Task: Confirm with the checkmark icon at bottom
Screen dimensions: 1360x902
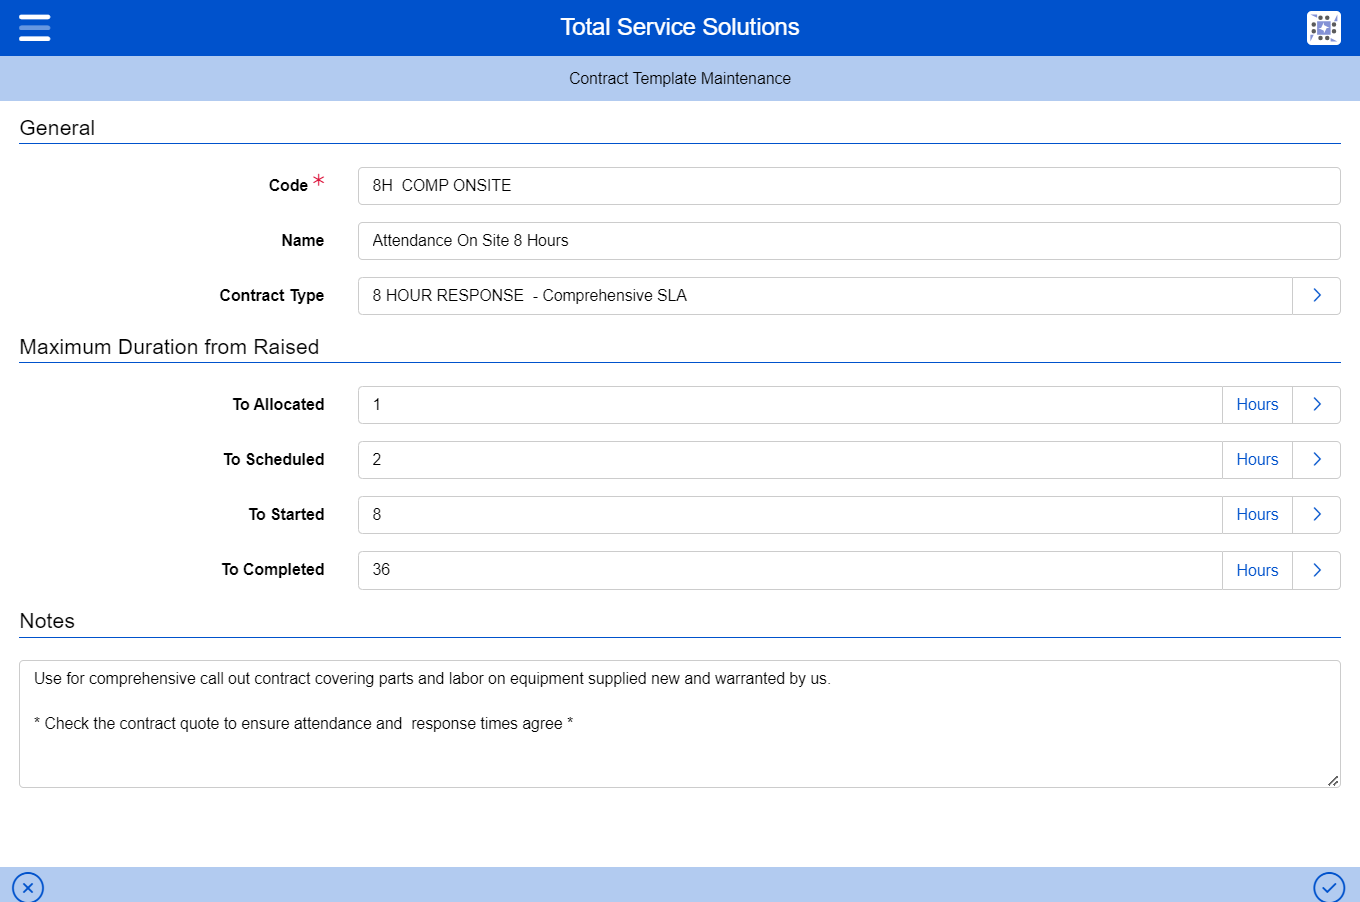Action: (1329, 887)
